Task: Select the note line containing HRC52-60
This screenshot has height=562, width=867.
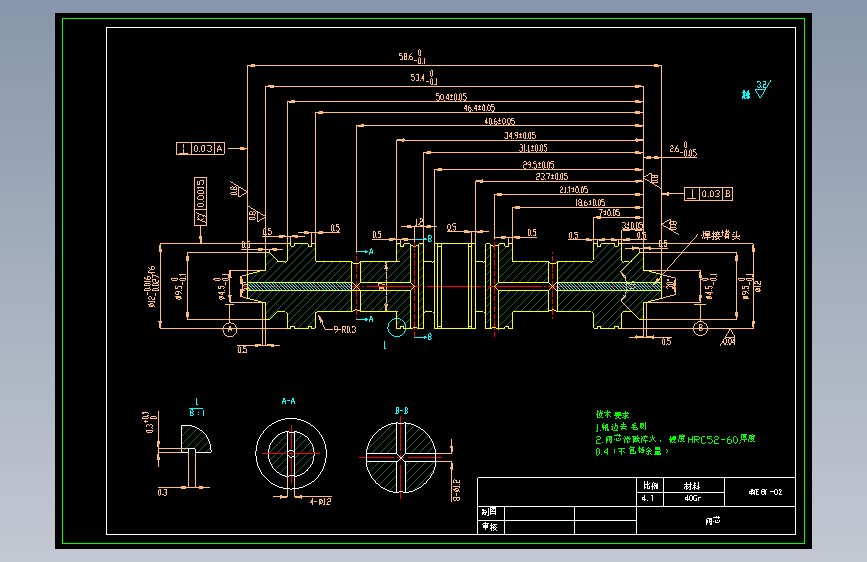Action: (675, 439)
